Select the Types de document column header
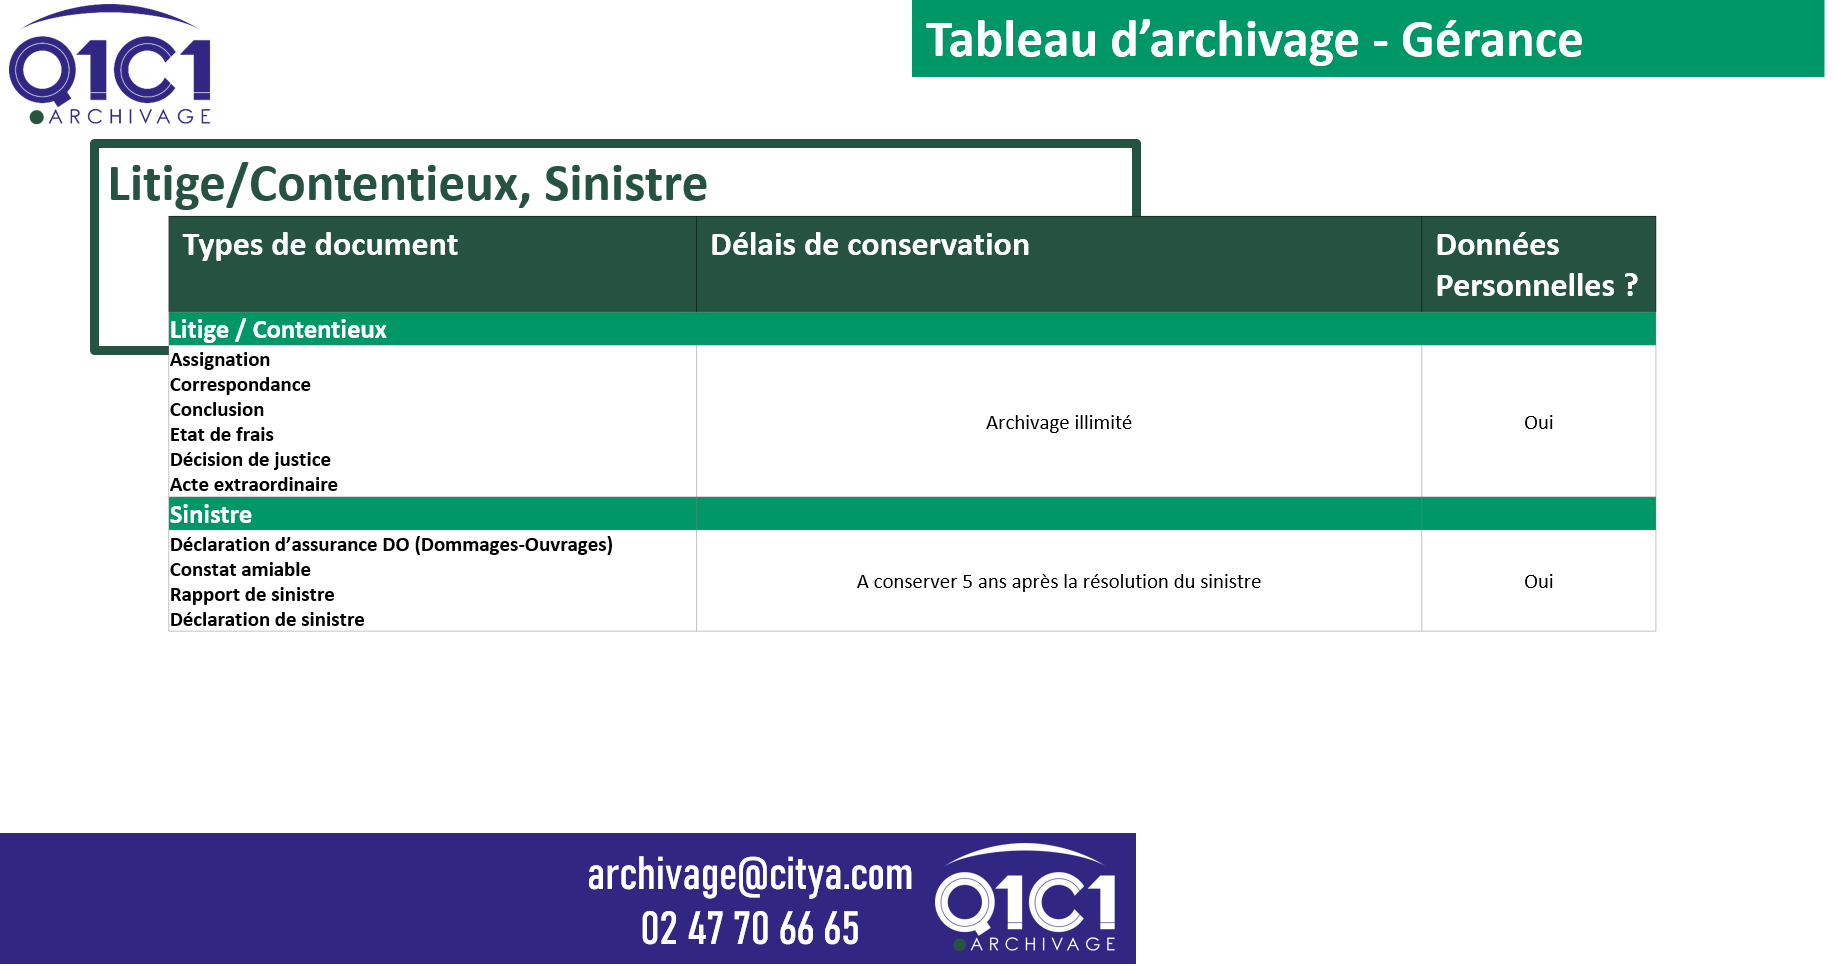1839x973 pixels. click(x=320, y=245)
